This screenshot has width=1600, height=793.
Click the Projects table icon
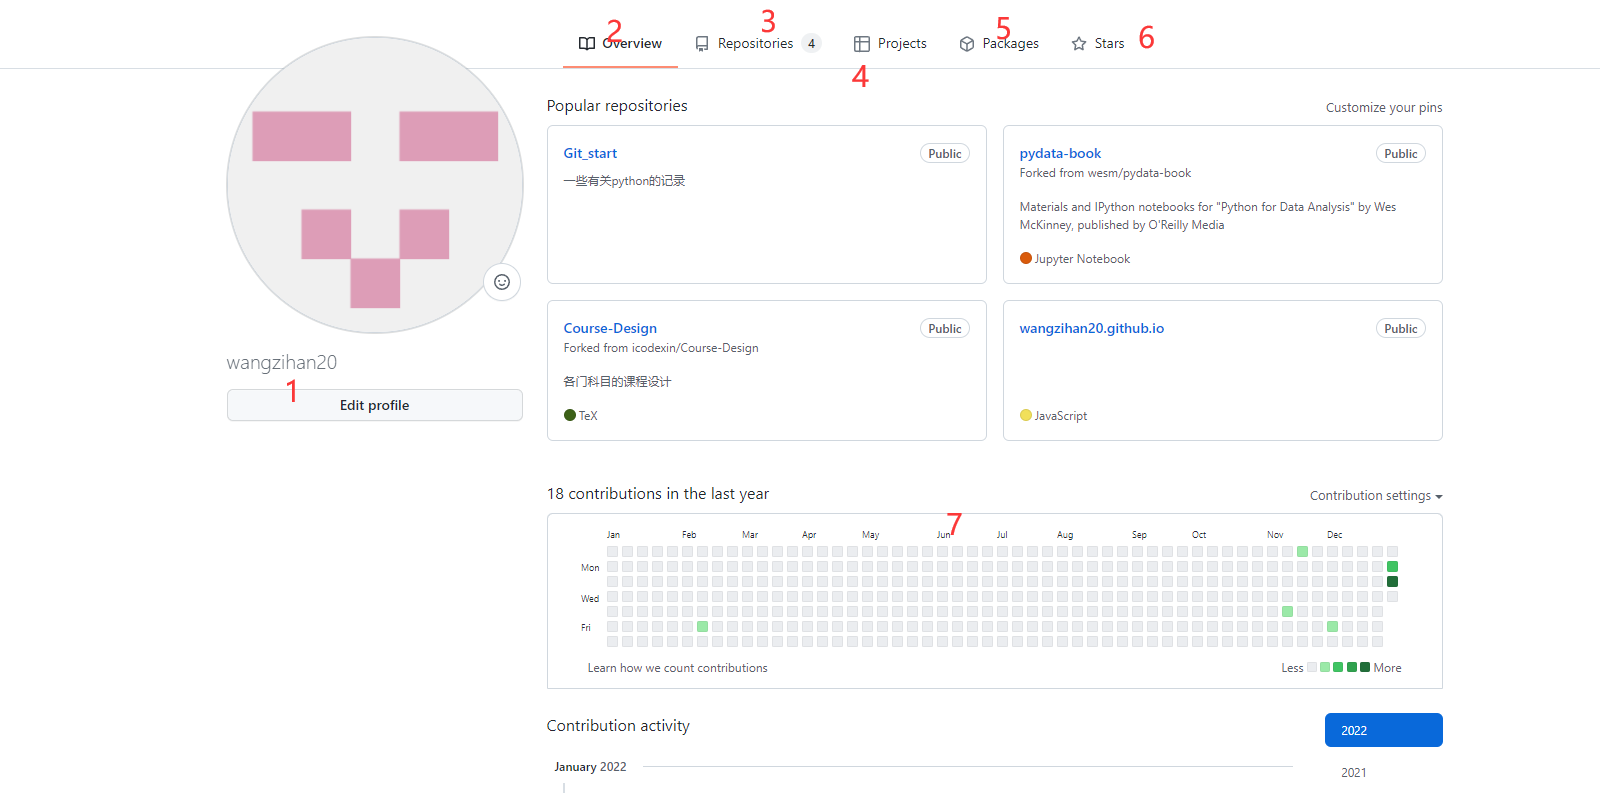[862, 44]
